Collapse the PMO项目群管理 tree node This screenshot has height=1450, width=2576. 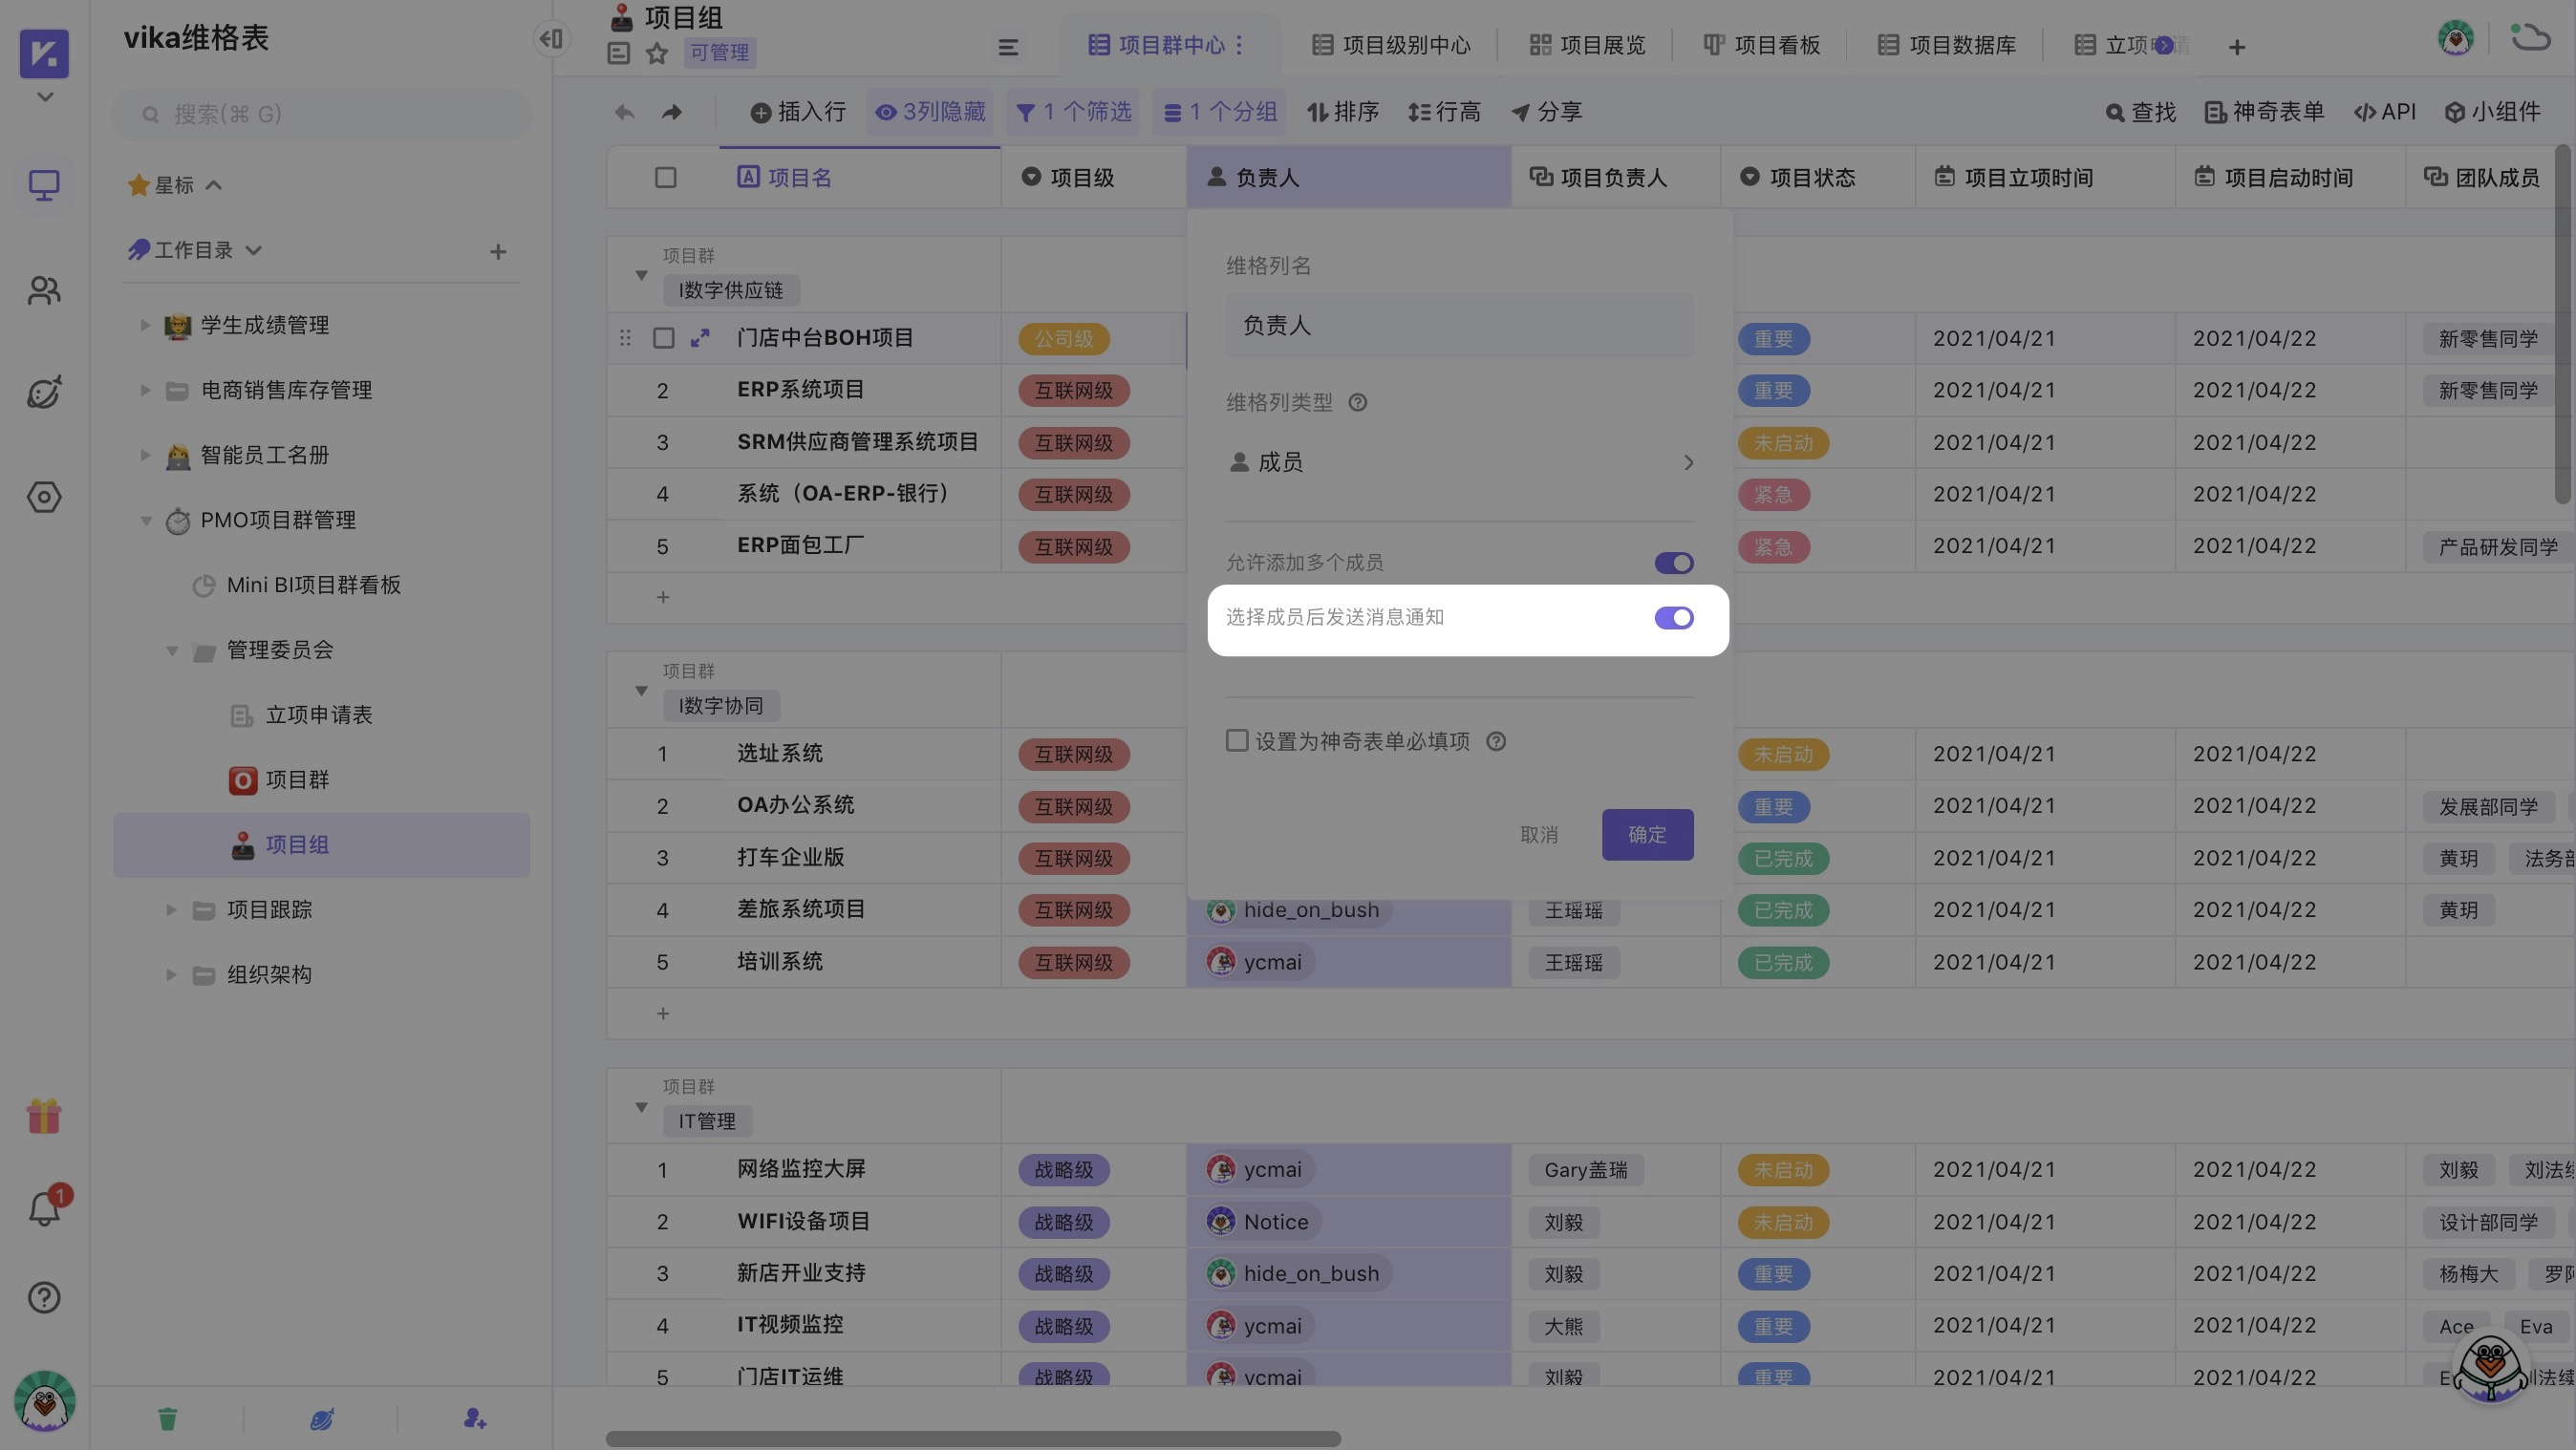(x=146, y=520)
